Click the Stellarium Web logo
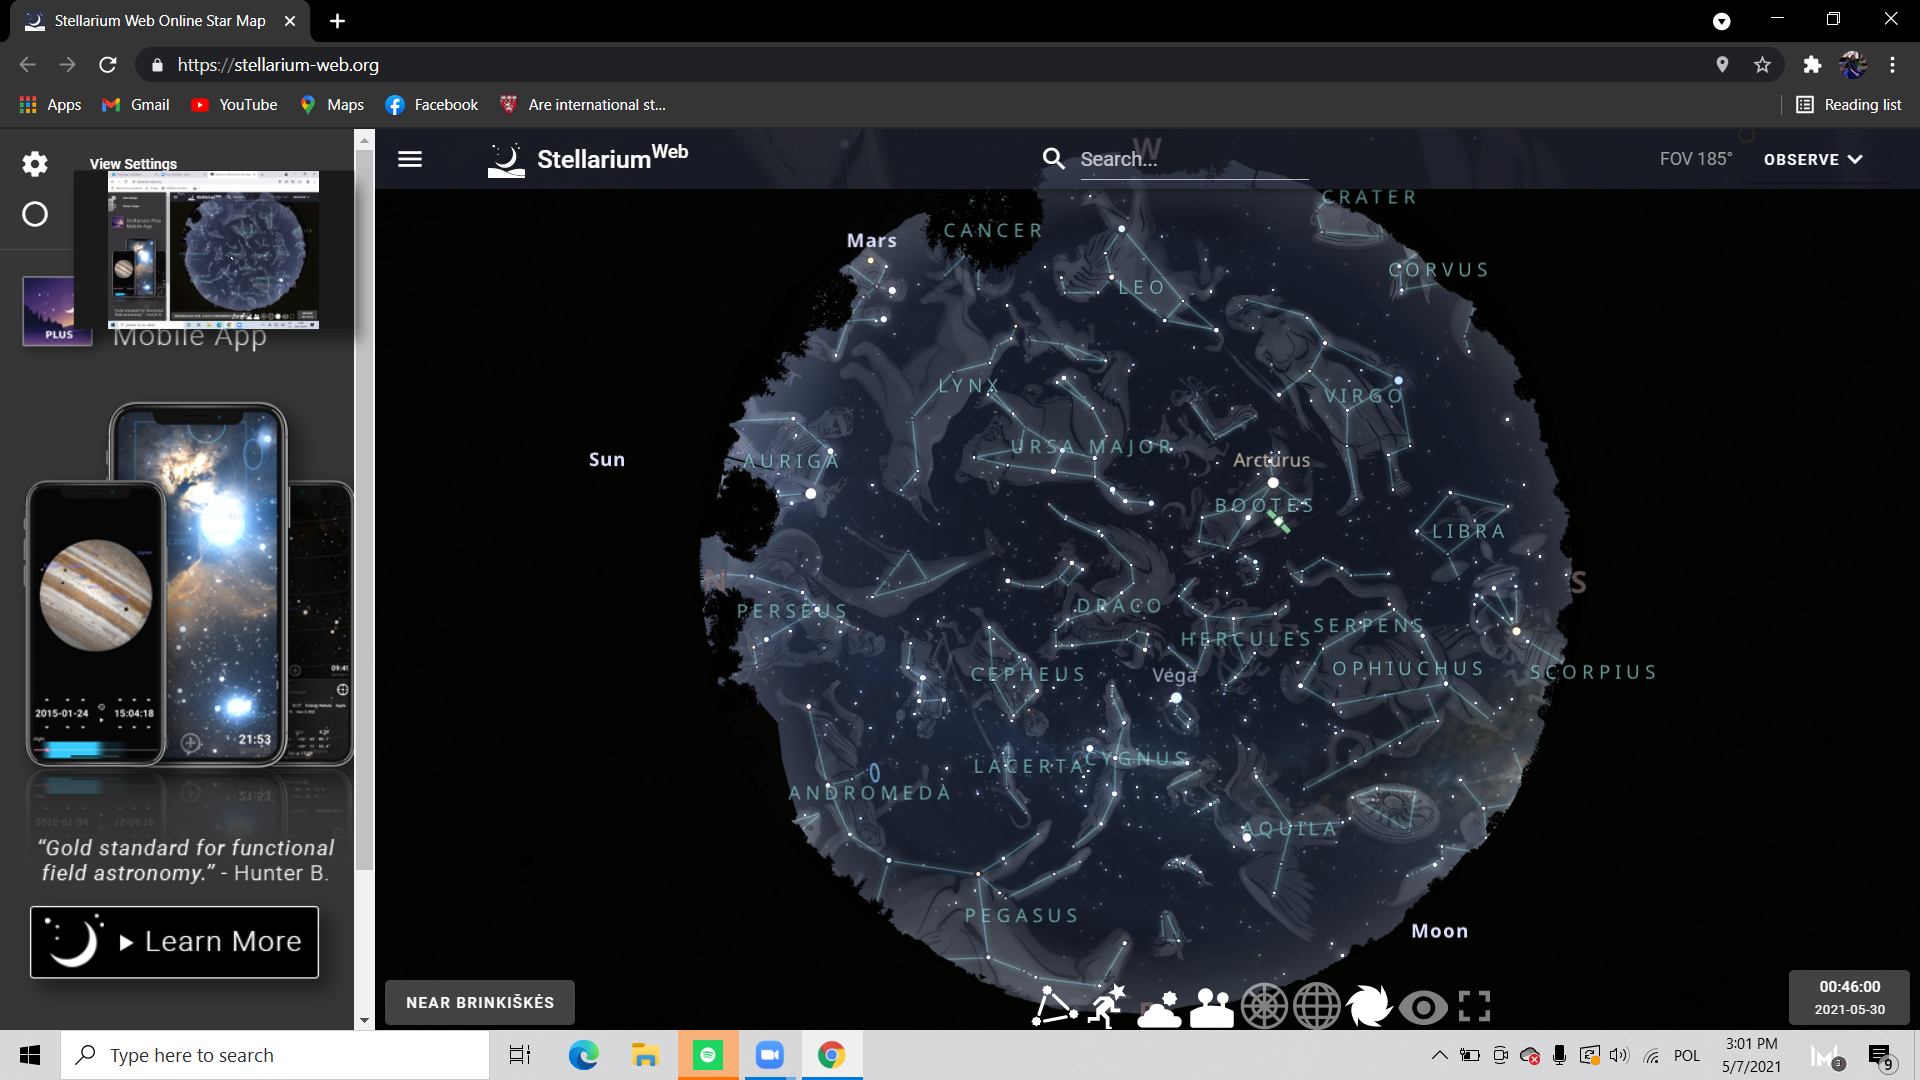1920x1080 pixels. point(587,159)
